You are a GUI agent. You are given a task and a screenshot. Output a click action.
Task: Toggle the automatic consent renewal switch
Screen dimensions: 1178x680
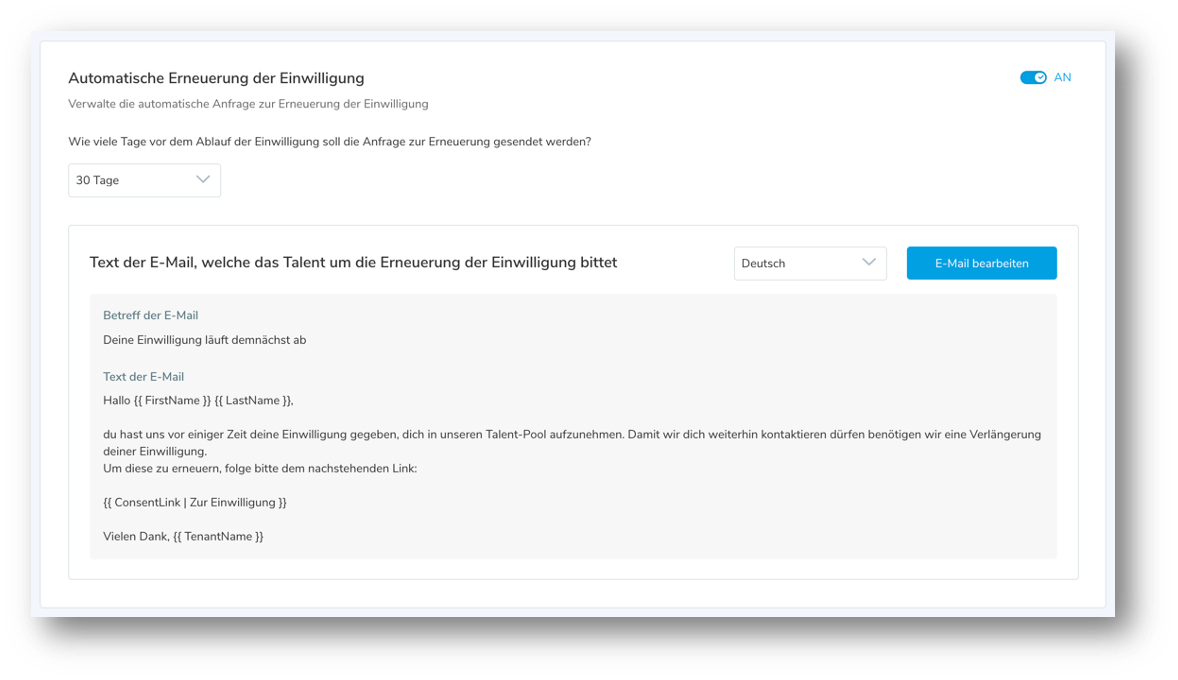[x=1032, y=78]
